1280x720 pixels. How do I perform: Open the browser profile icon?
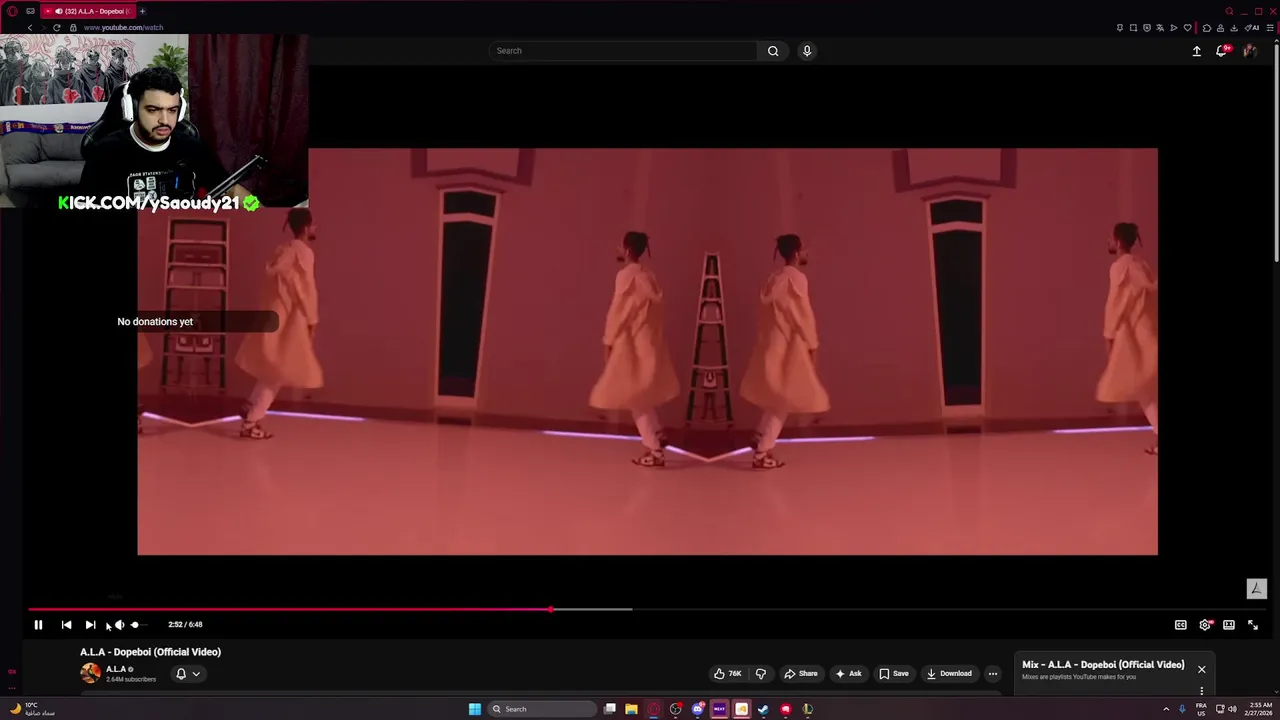coord(1220,28)
